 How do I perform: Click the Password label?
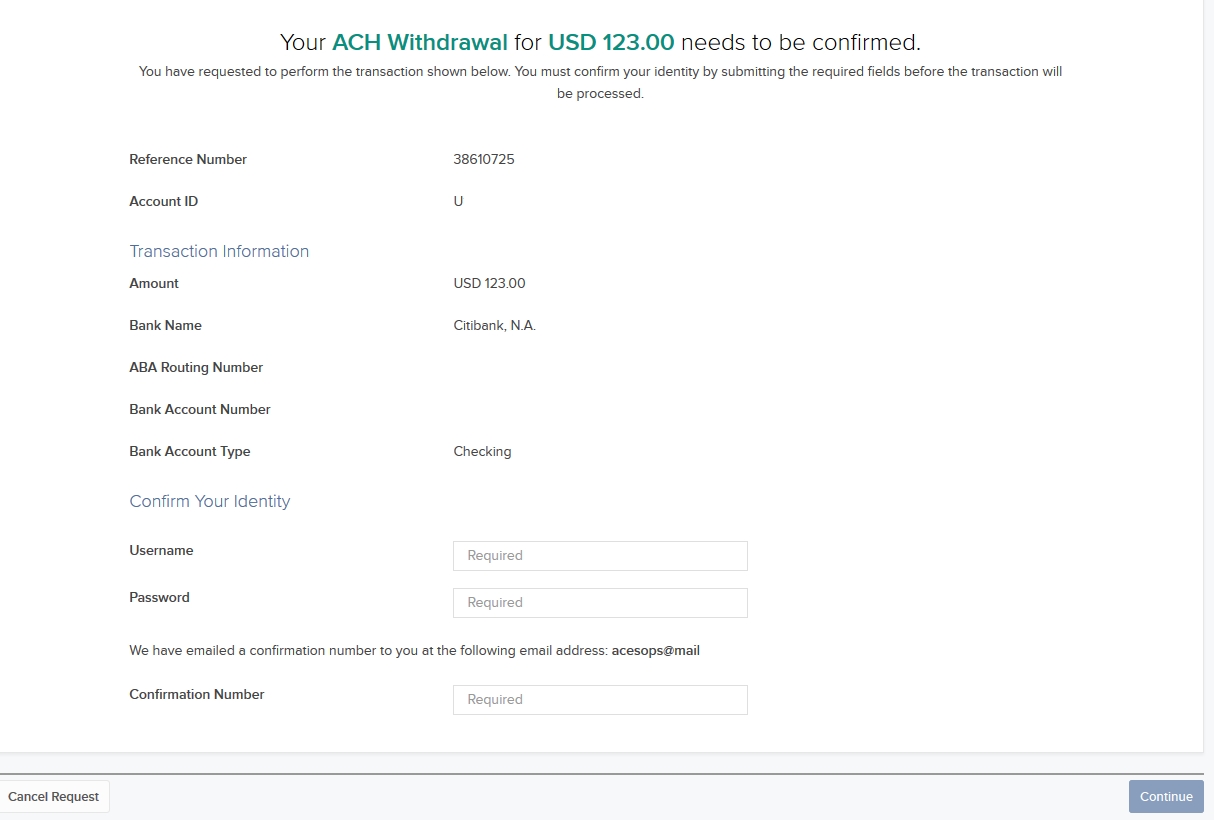coord(160,598)
